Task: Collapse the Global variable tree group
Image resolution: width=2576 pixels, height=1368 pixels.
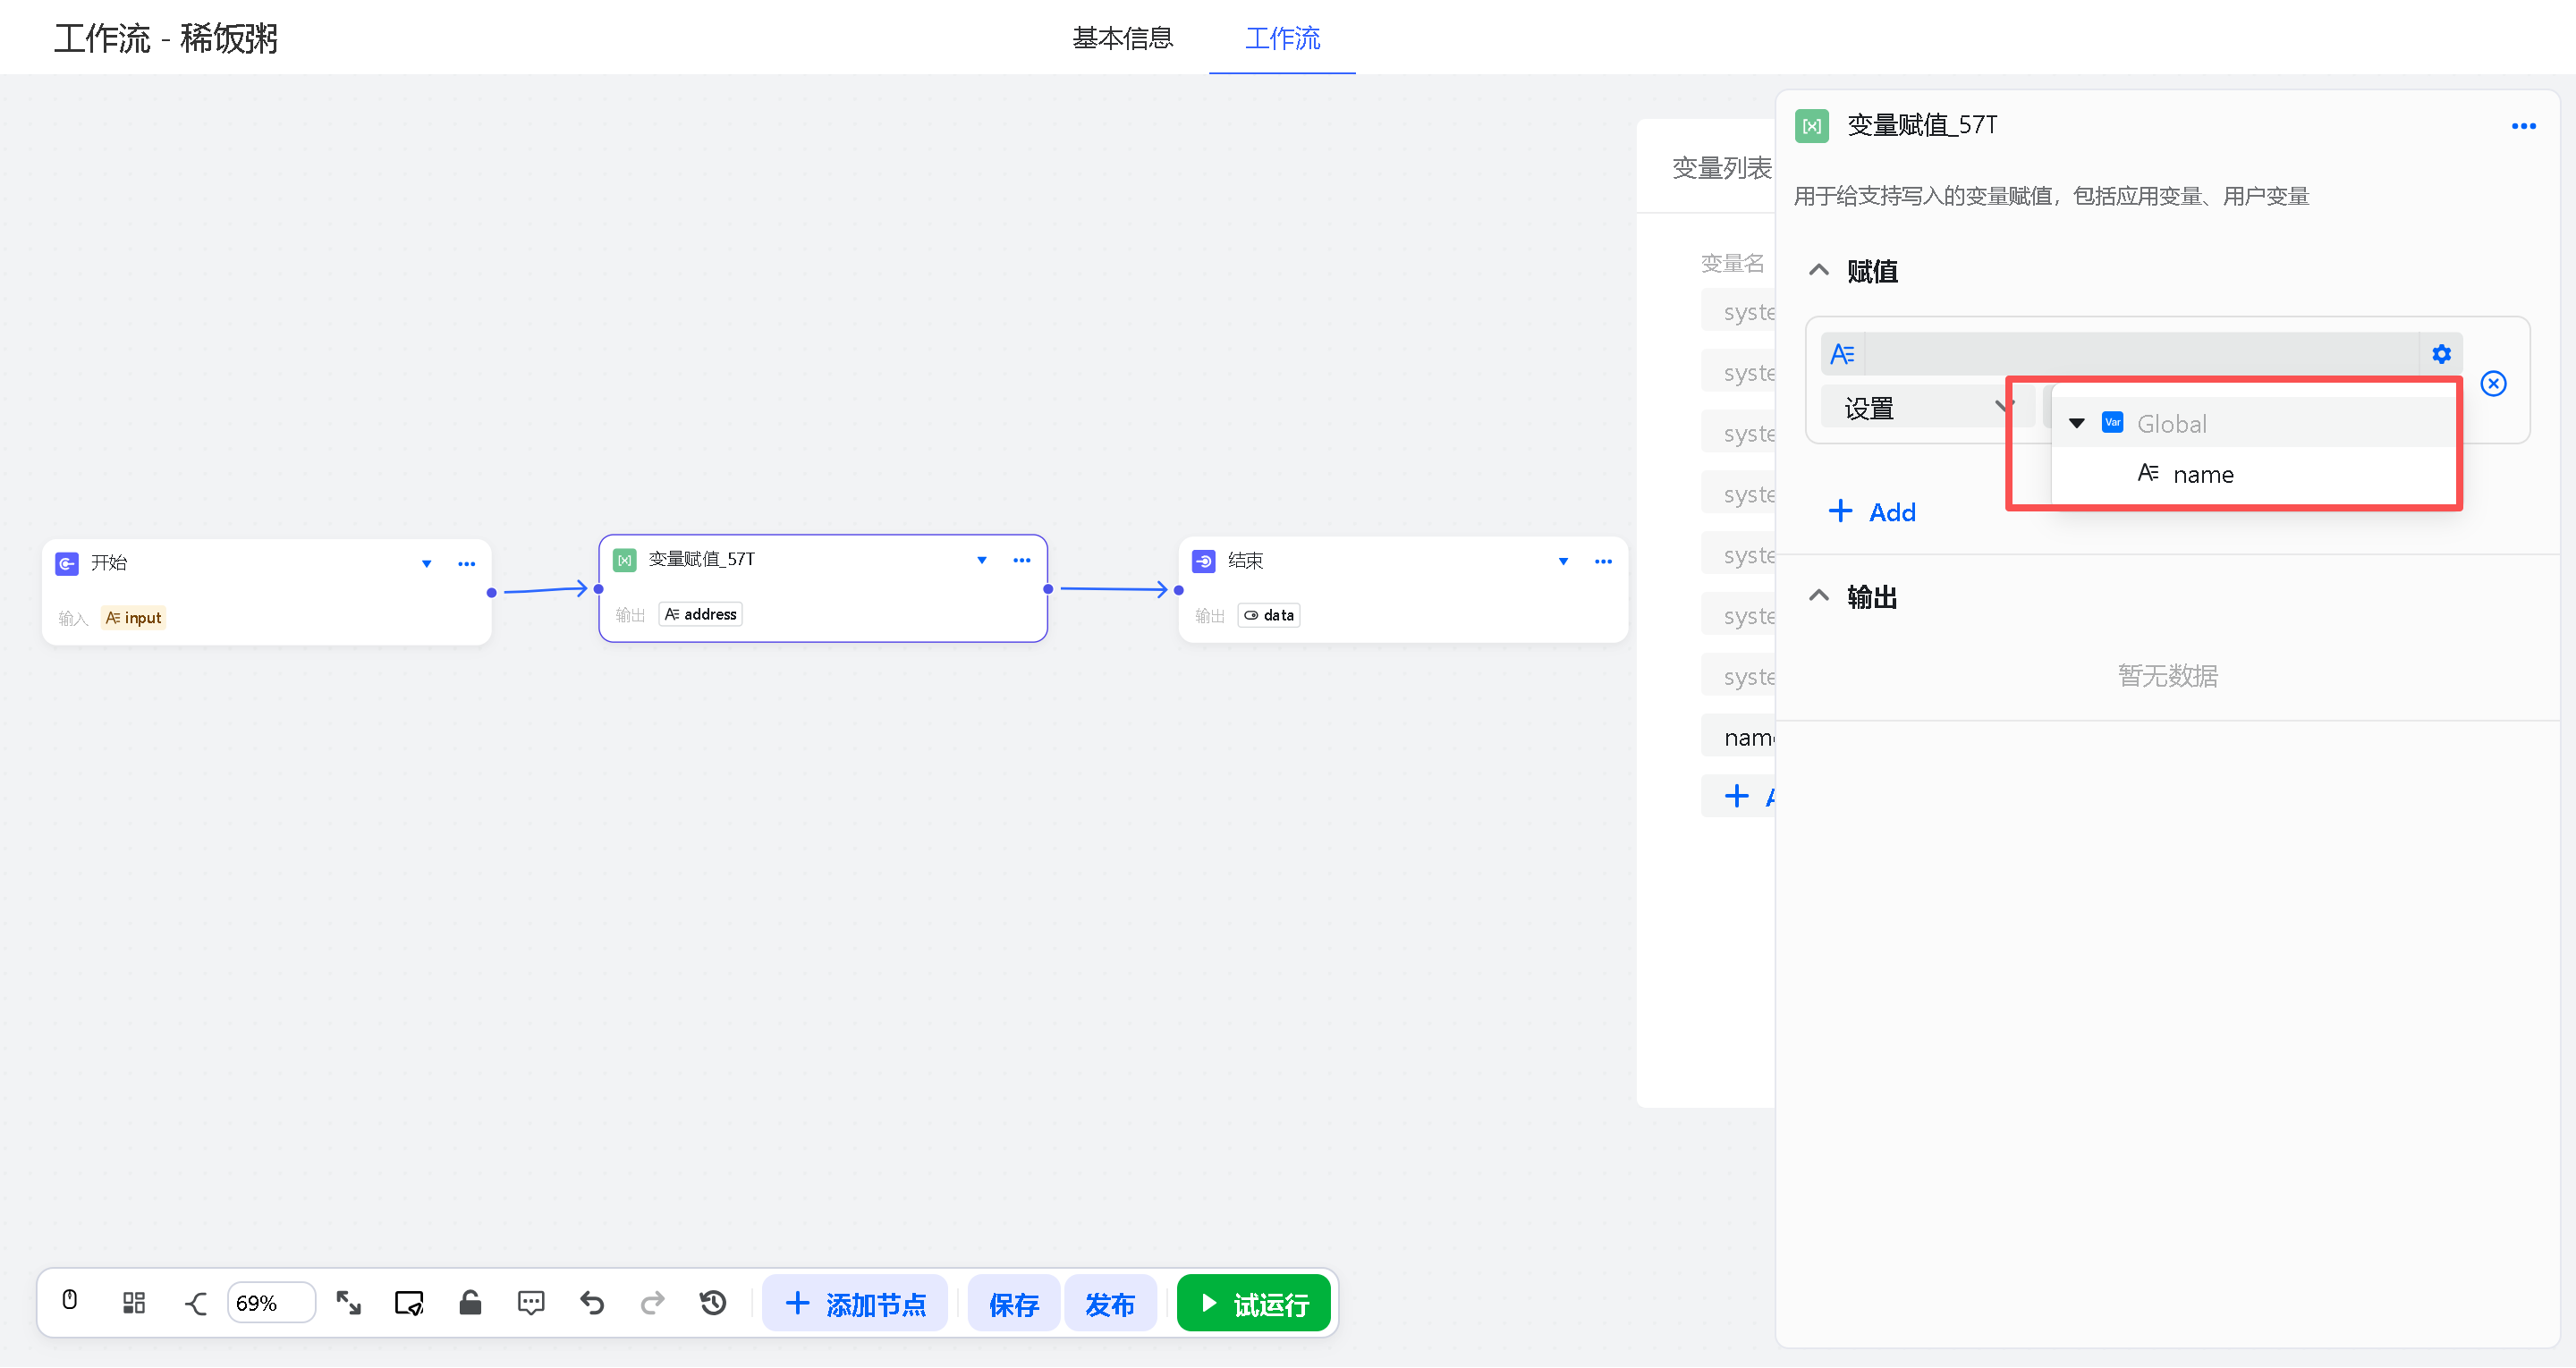Action: [x=2077, y=424]
